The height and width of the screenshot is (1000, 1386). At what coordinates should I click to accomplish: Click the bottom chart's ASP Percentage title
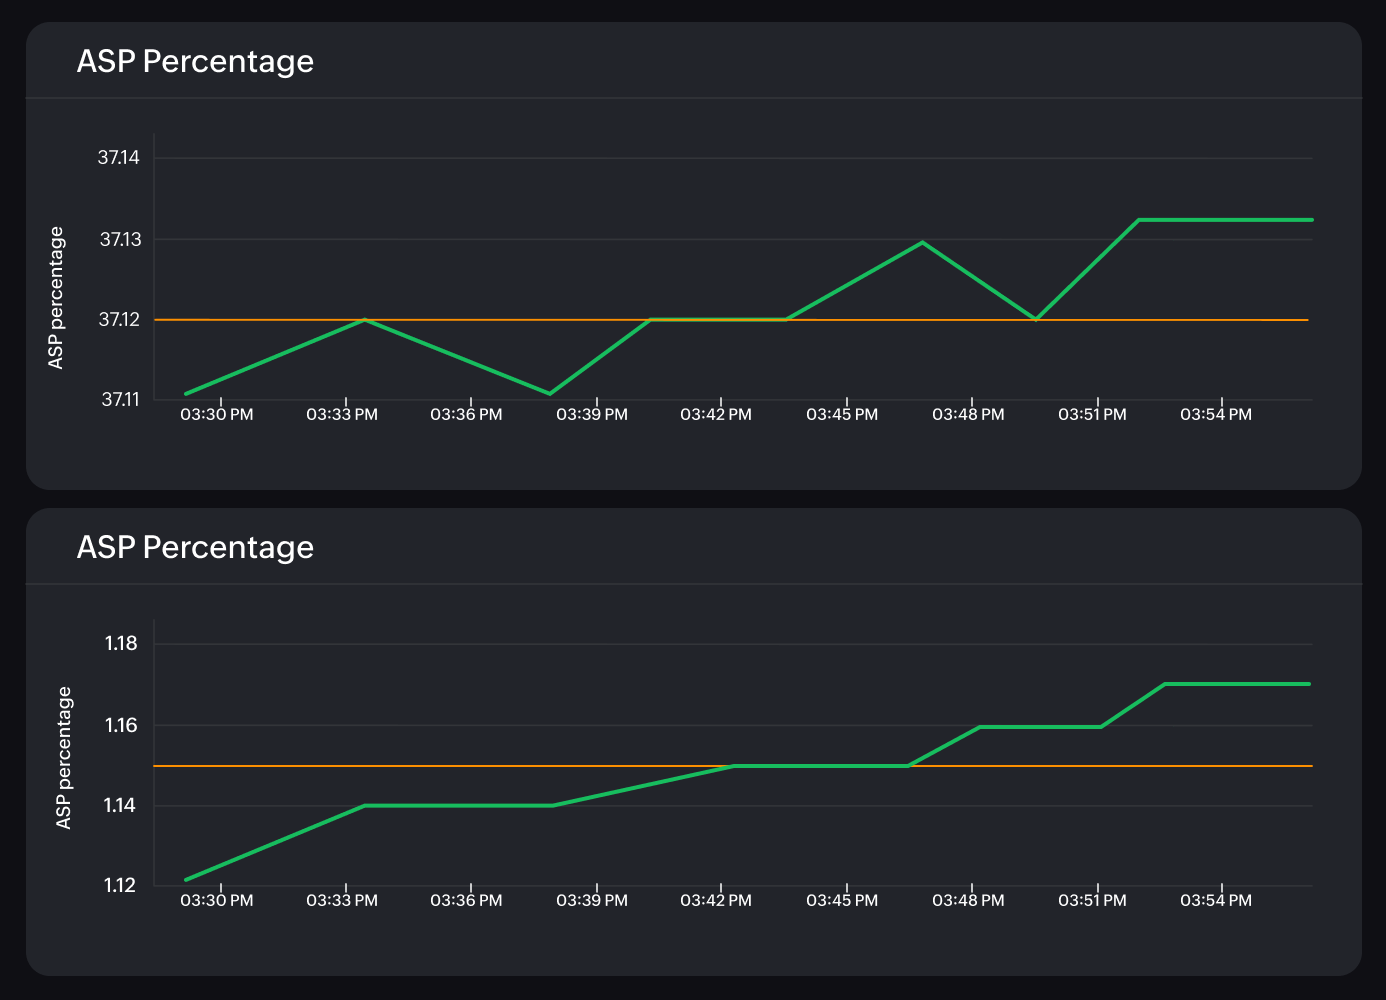(x=195, y=547)
